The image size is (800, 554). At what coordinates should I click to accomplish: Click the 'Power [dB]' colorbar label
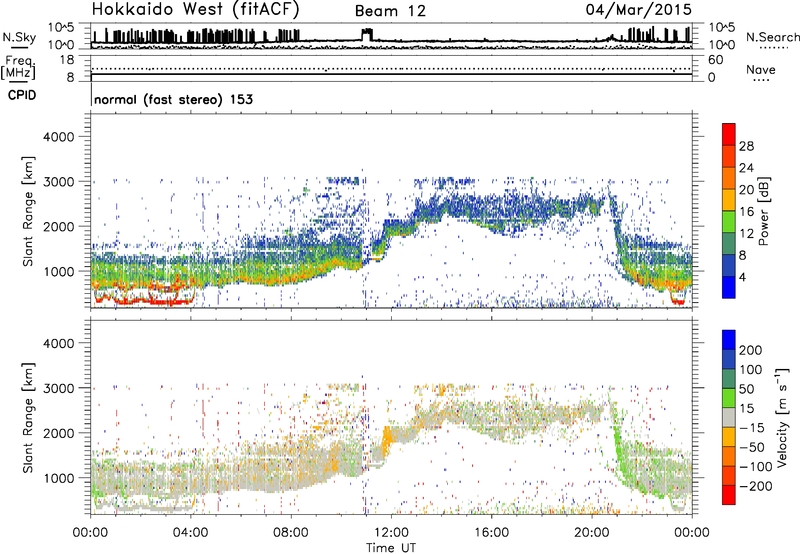(x=763, y=211)
